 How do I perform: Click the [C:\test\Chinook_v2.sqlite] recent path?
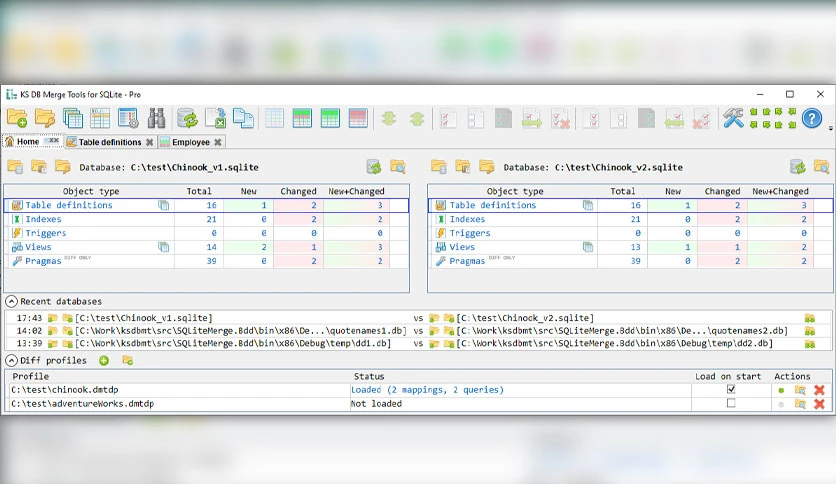(x=525, y=318)
